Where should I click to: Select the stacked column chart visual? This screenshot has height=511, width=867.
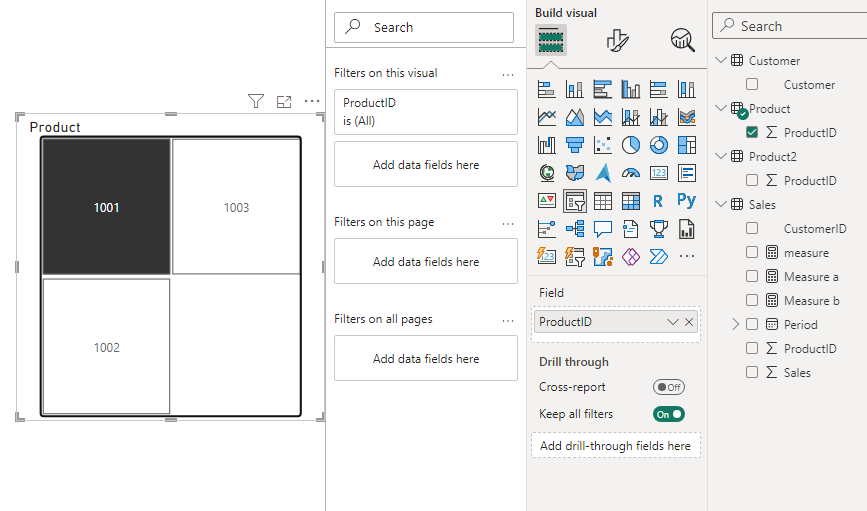coord(574,89)
